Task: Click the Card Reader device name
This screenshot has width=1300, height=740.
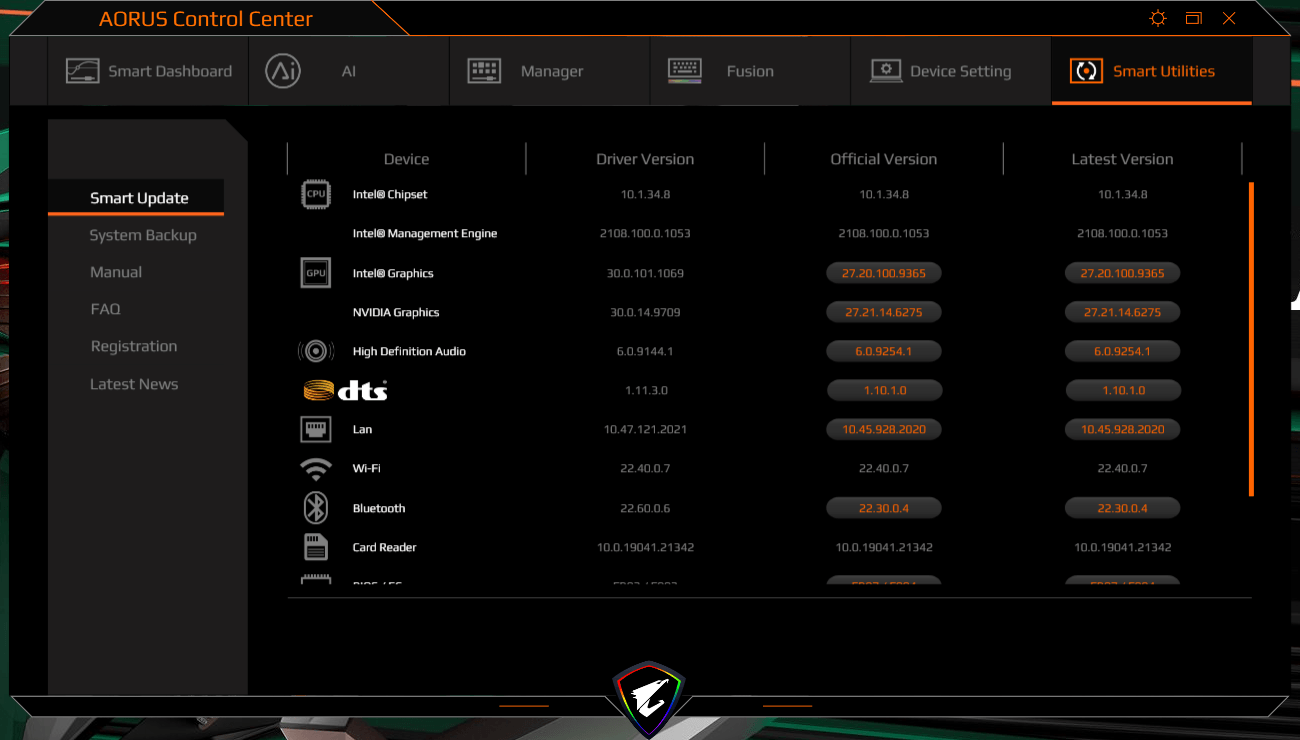Action: (x=385, y=547)
